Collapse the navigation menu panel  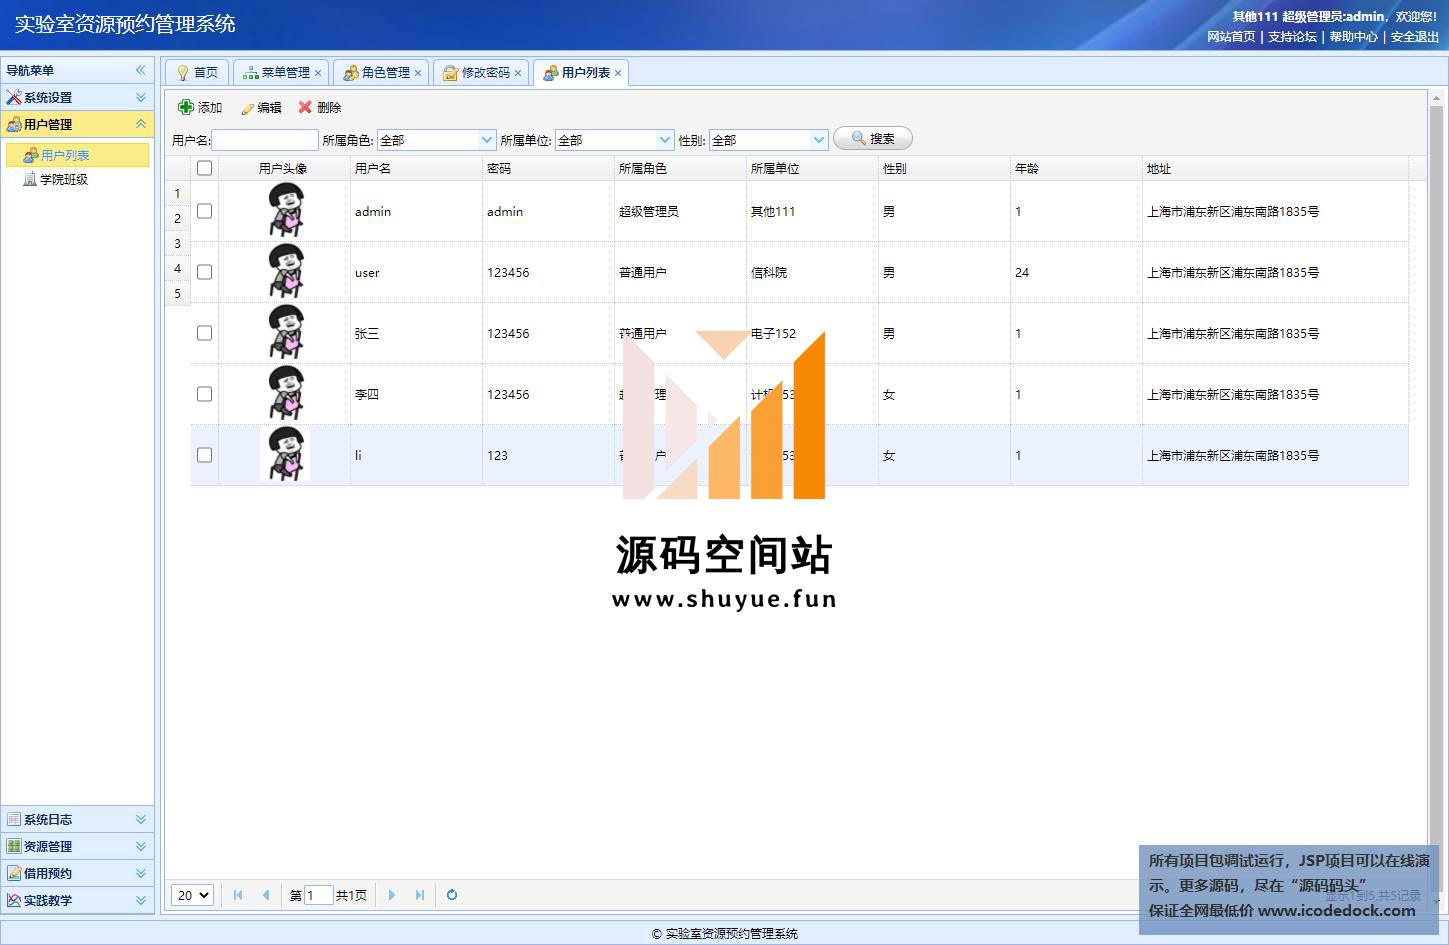(x=140, y=70)
